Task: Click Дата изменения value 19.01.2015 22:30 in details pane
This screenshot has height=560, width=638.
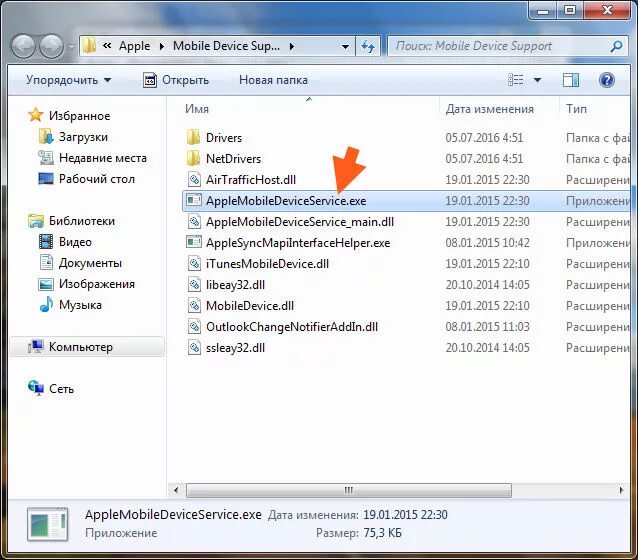Action: (405, 515)
